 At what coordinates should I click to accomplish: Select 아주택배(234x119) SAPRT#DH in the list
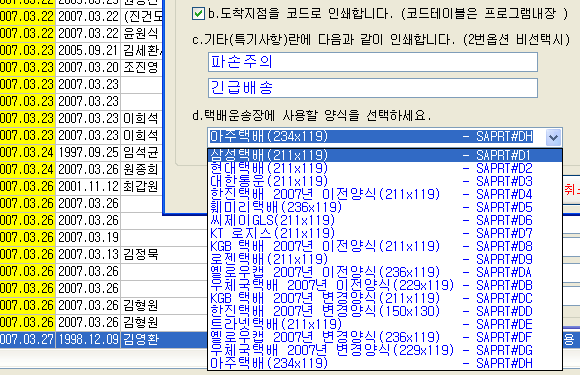point(385,363)
